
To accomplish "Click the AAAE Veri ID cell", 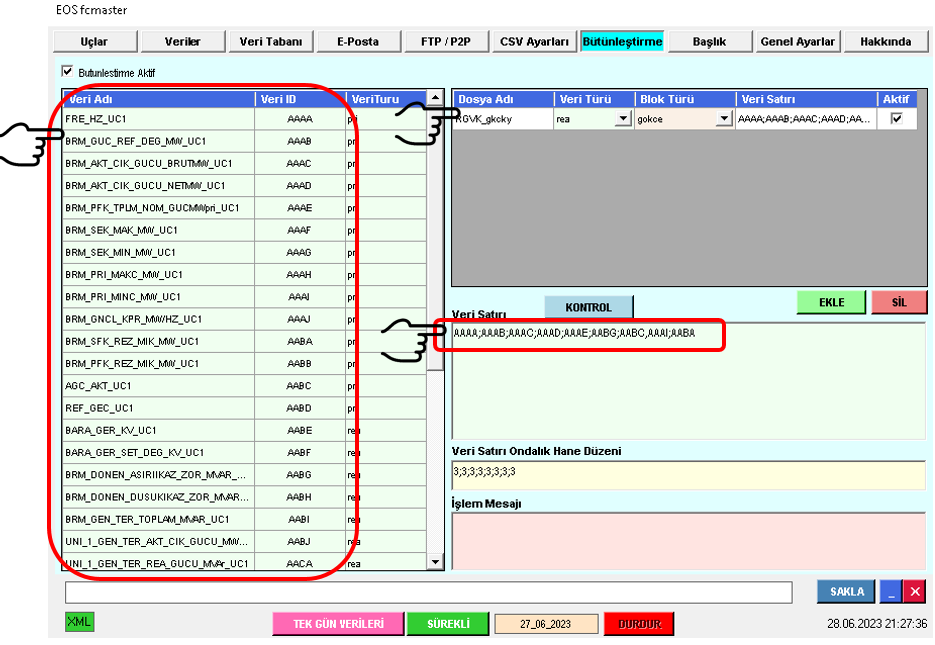I will tap(299, 207).
